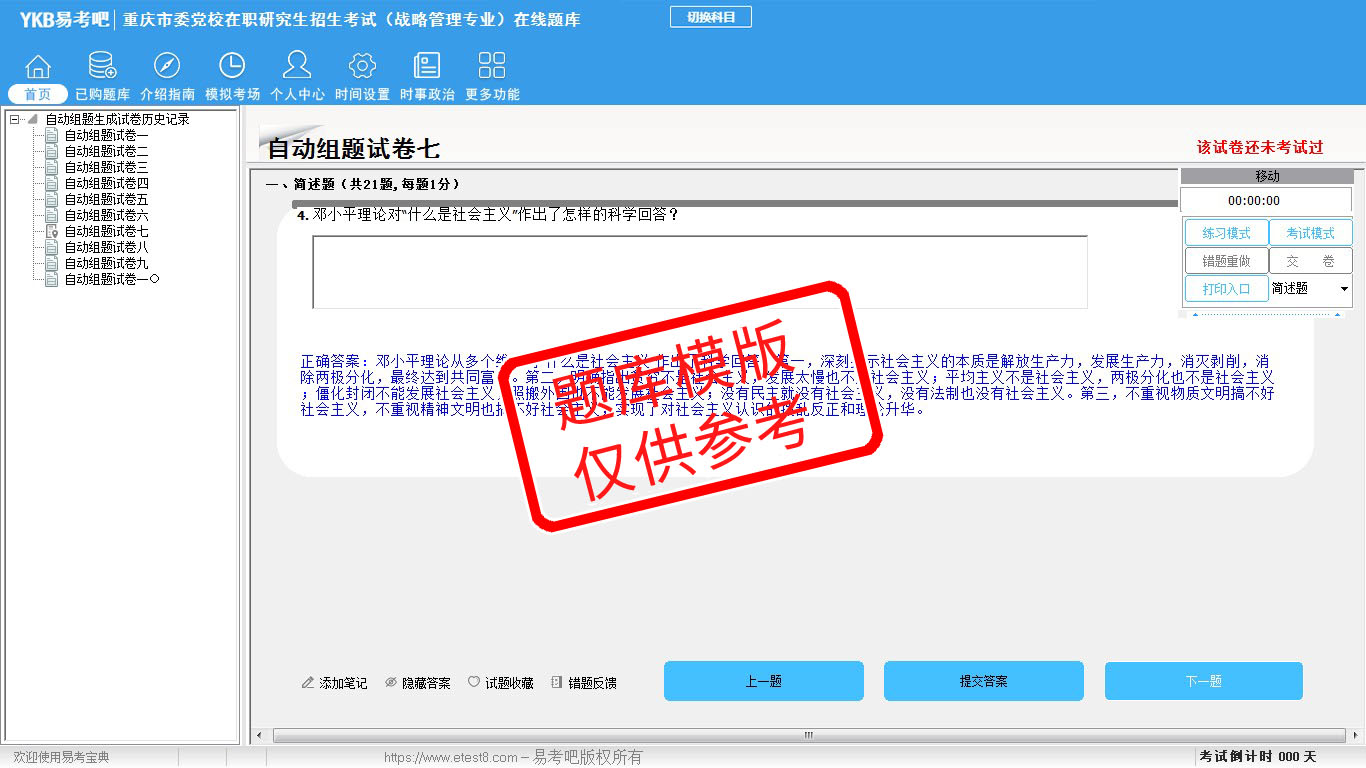
Task: Click inside the answer text input box
Action: [699, 272]
